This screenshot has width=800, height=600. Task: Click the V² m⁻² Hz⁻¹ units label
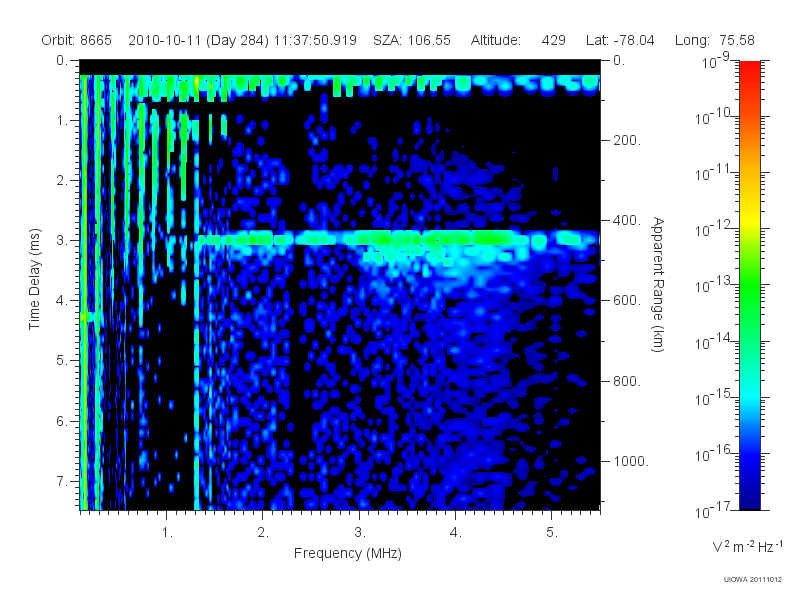coord(747,546)
